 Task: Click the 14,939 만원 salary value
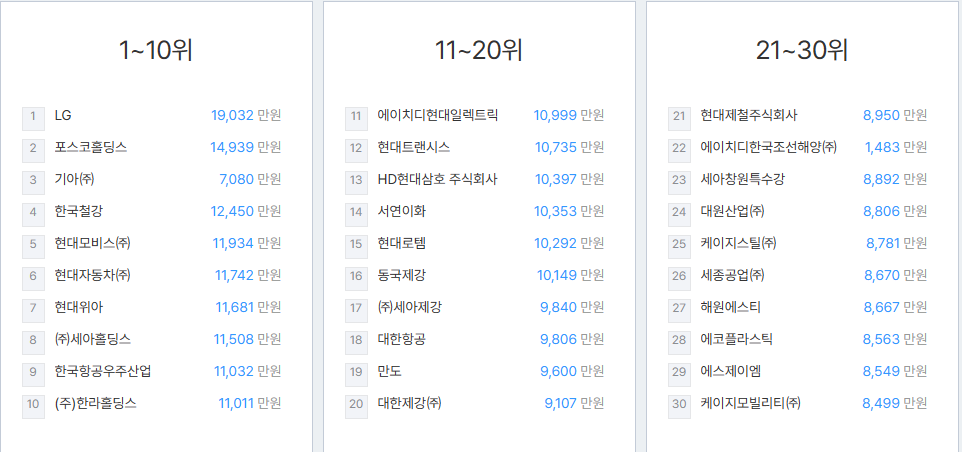click(x=245, y=147)
